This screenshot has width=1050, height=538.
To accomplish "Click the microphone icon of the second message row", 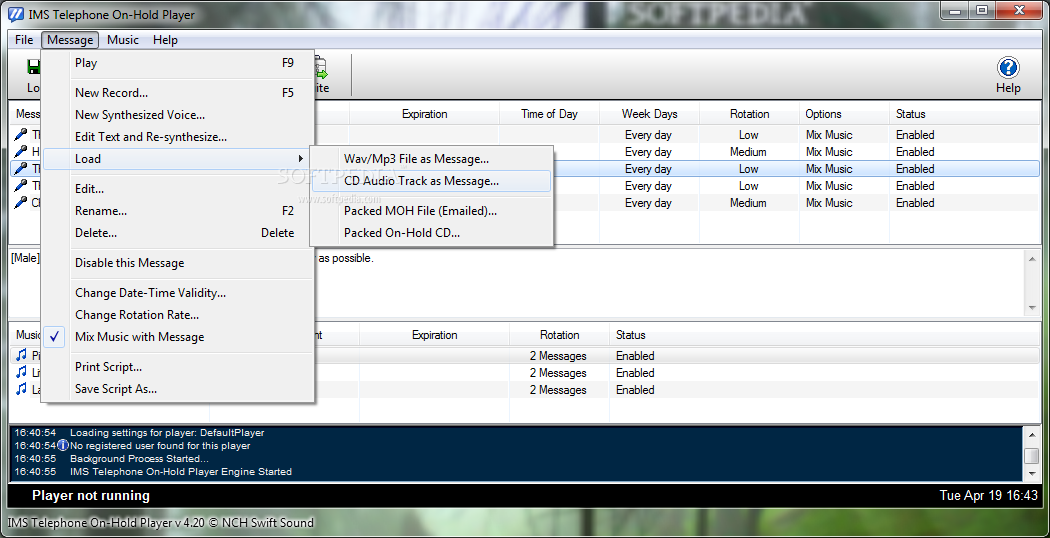I will (x=21, y=151).
